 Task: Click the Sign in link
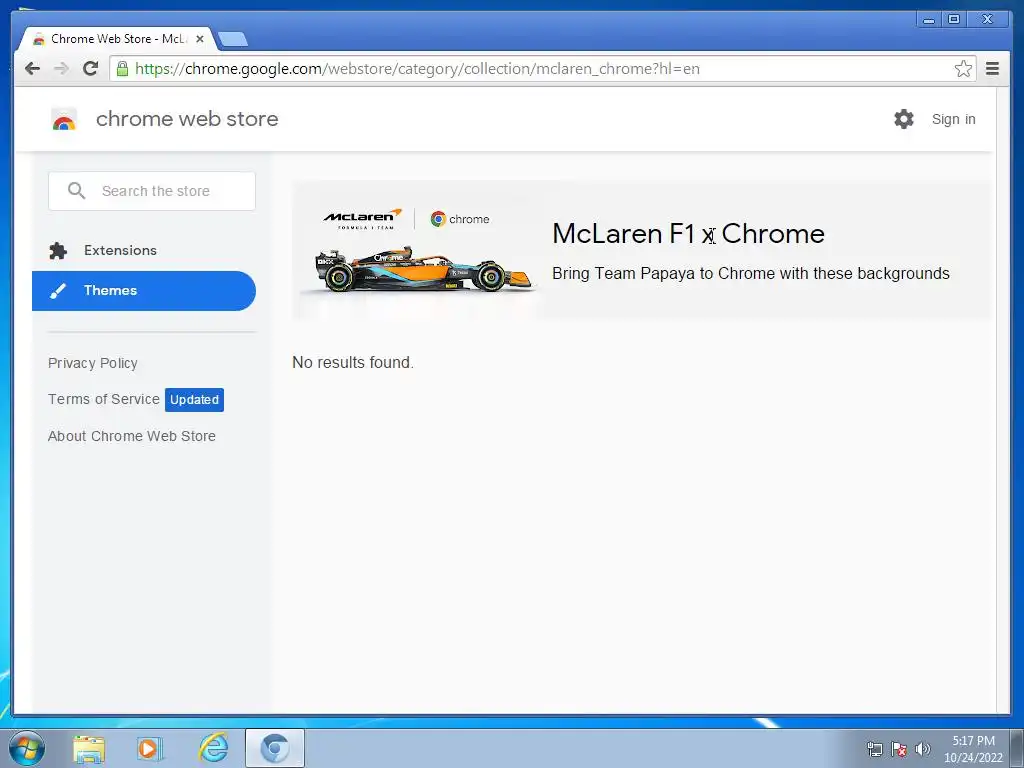coord(953,119)
